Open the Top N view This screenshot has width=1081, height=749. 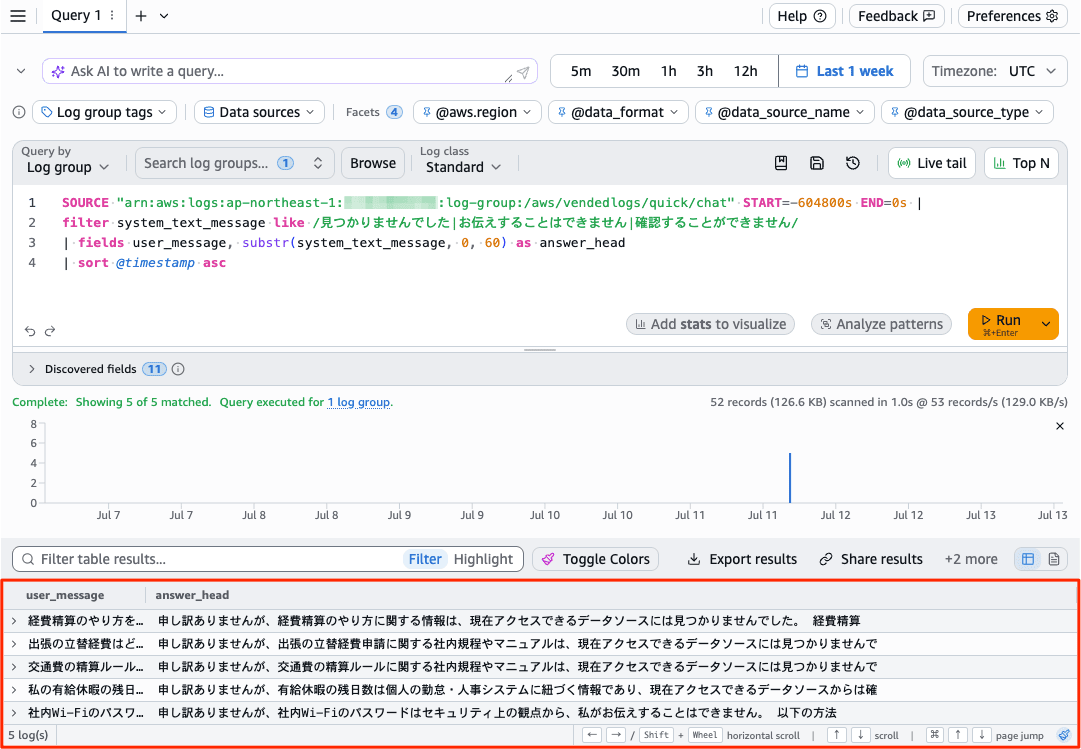[1021, 163]
